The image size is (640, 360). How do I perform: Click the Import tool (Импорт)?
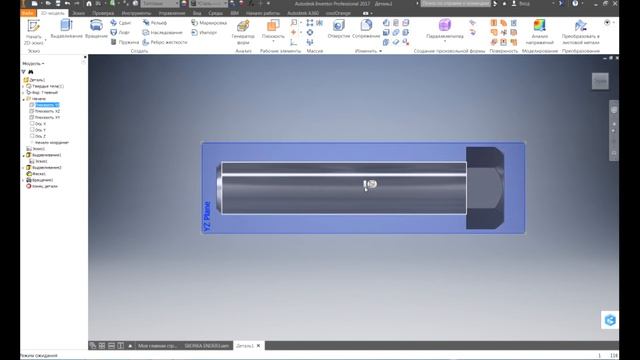pyautogui.click(x=204, y=32)
